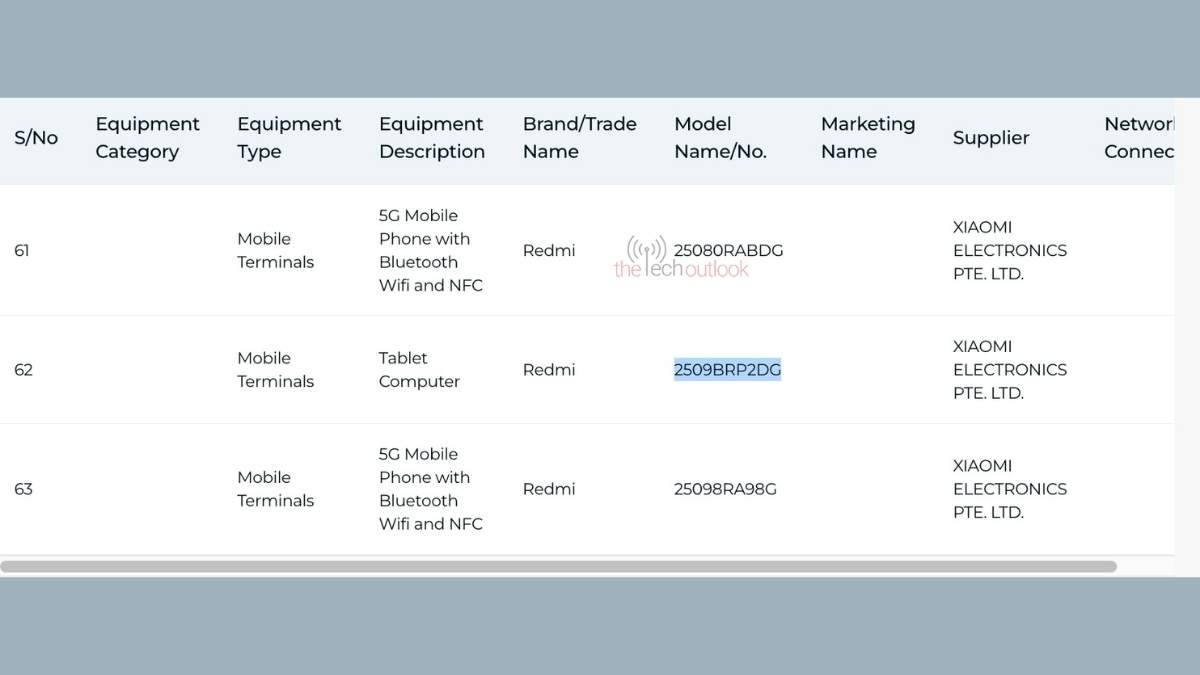This screenshot has height=675, width=1200.
Task: Click the partially visible Network column header
Action: pyautogui.click(x=1138, y=138)
